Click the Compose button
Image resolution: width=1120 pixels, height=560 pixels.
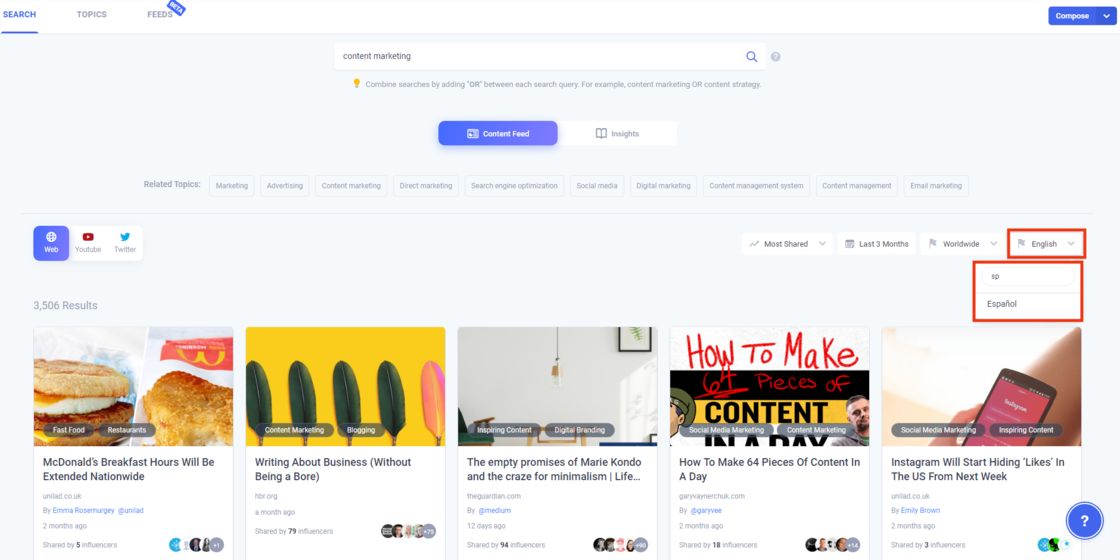tap(1072, 16)
